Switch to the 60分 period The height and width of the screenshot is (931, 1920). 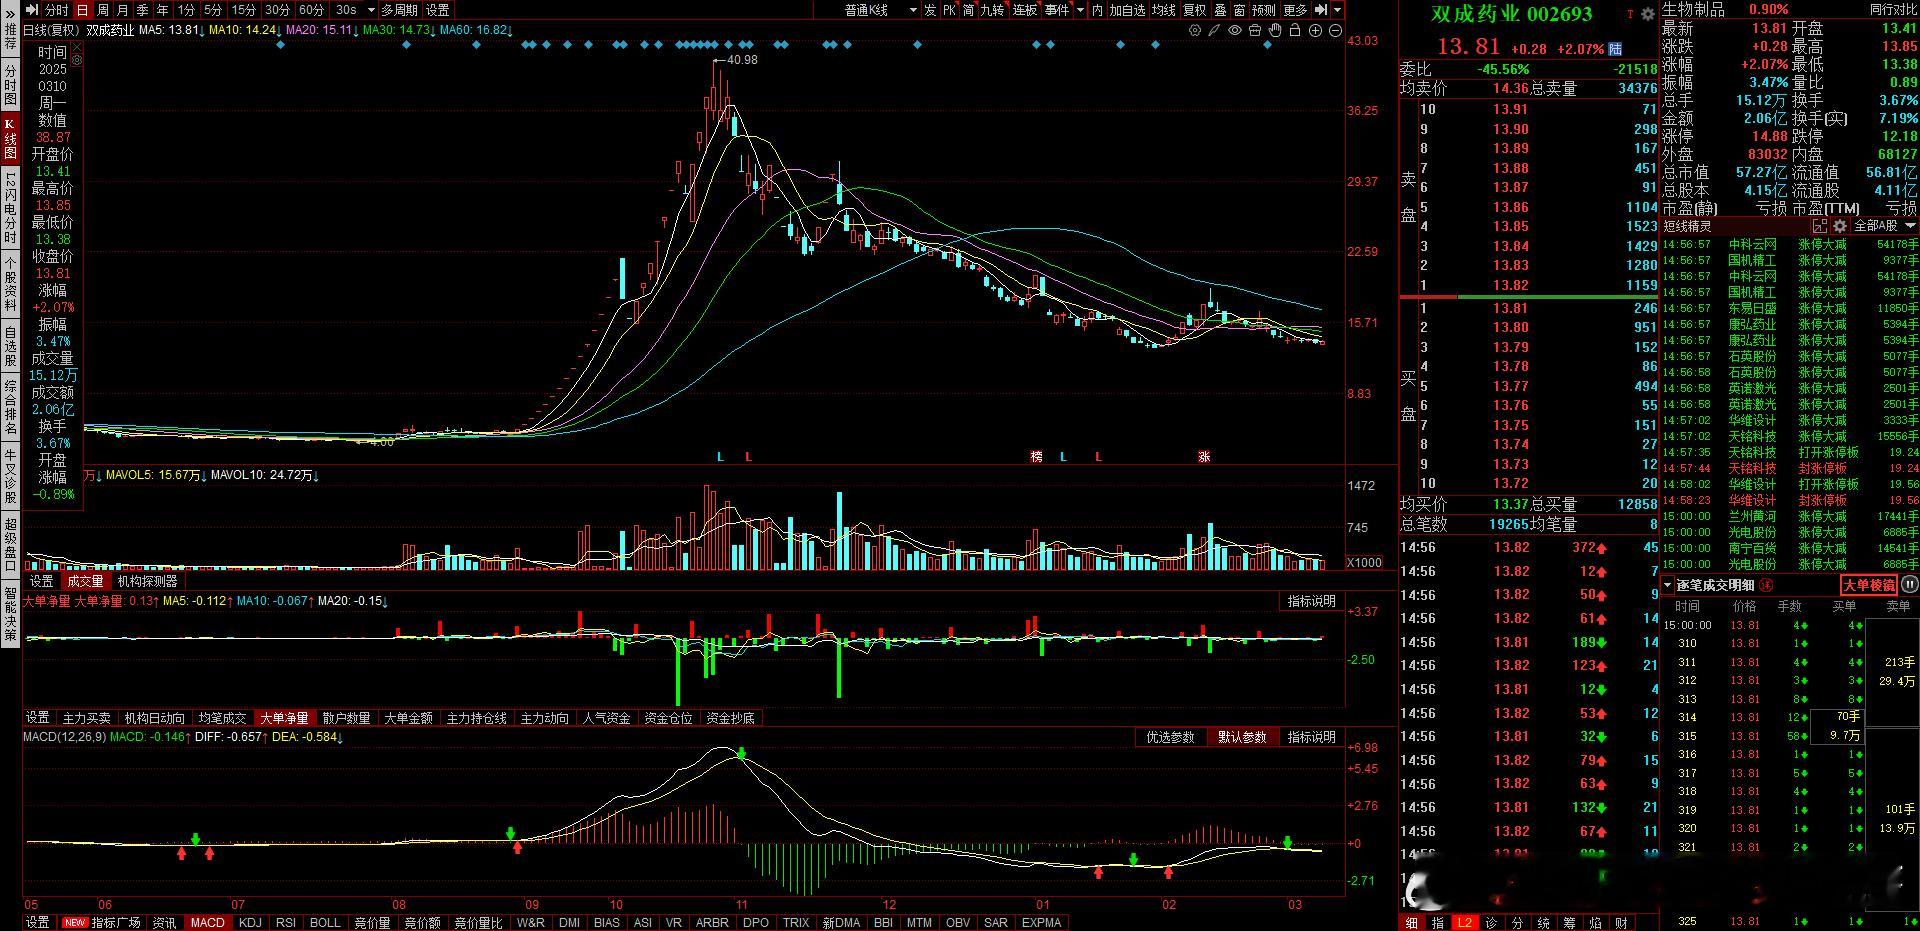pyautogui.click(x=311, y=10)
